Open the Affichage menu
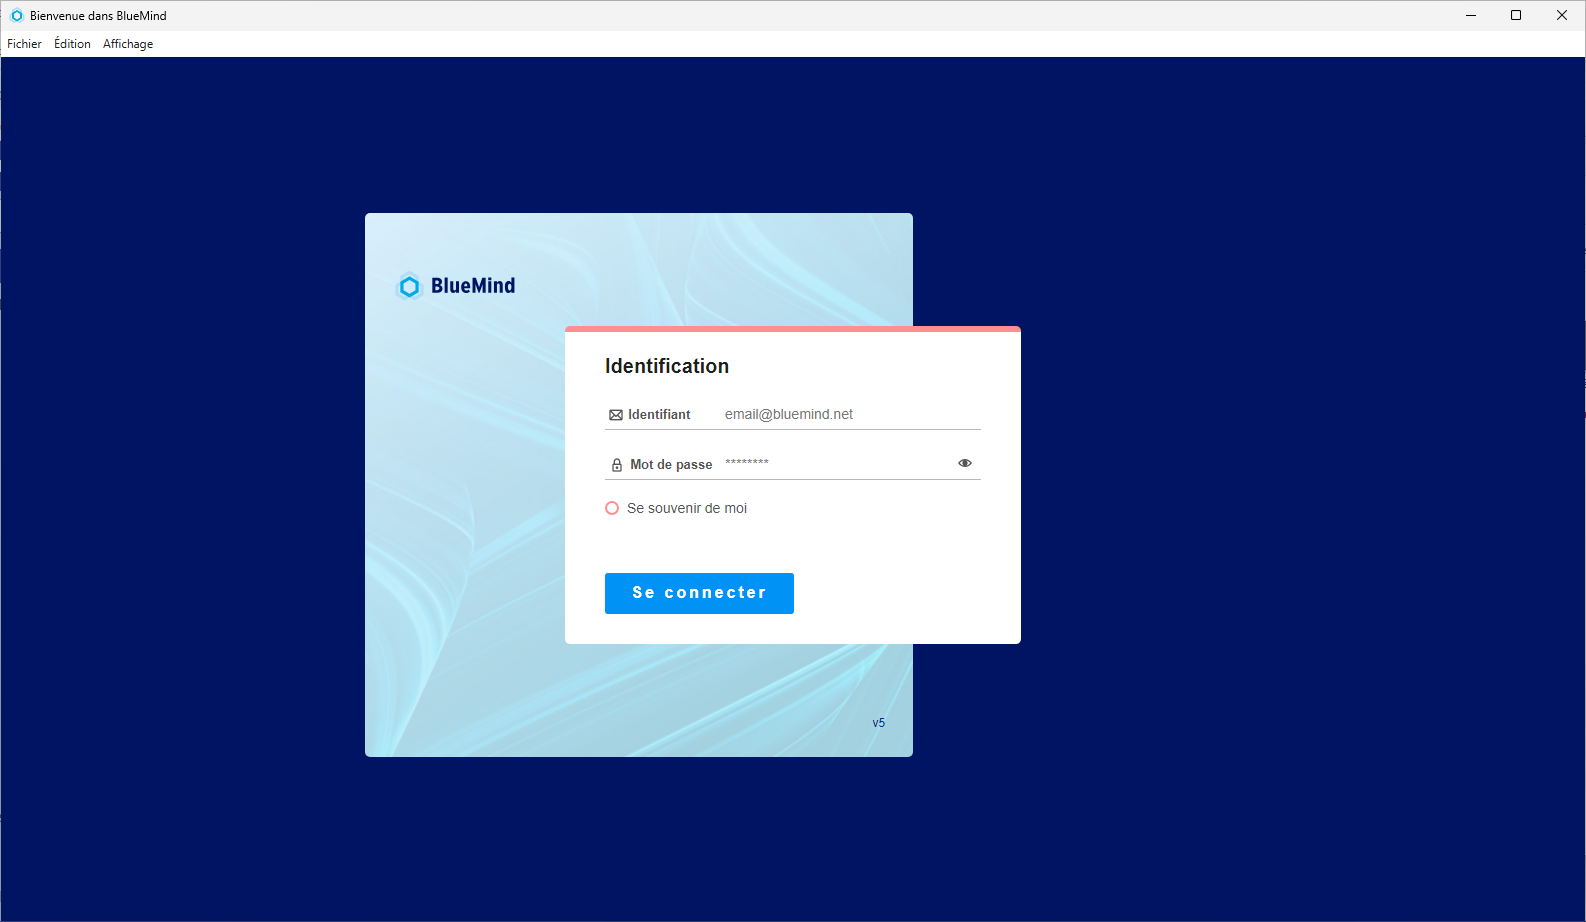 128,44
